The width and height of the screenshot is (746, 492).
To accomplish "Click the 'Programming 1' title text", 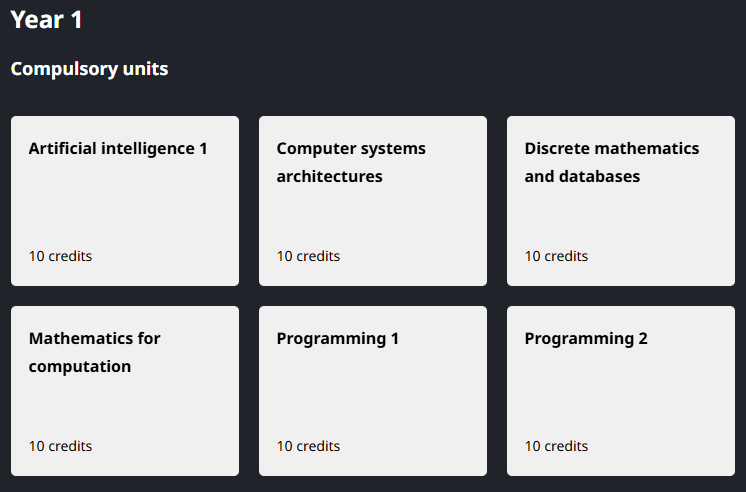I will (x=337, y=338).
